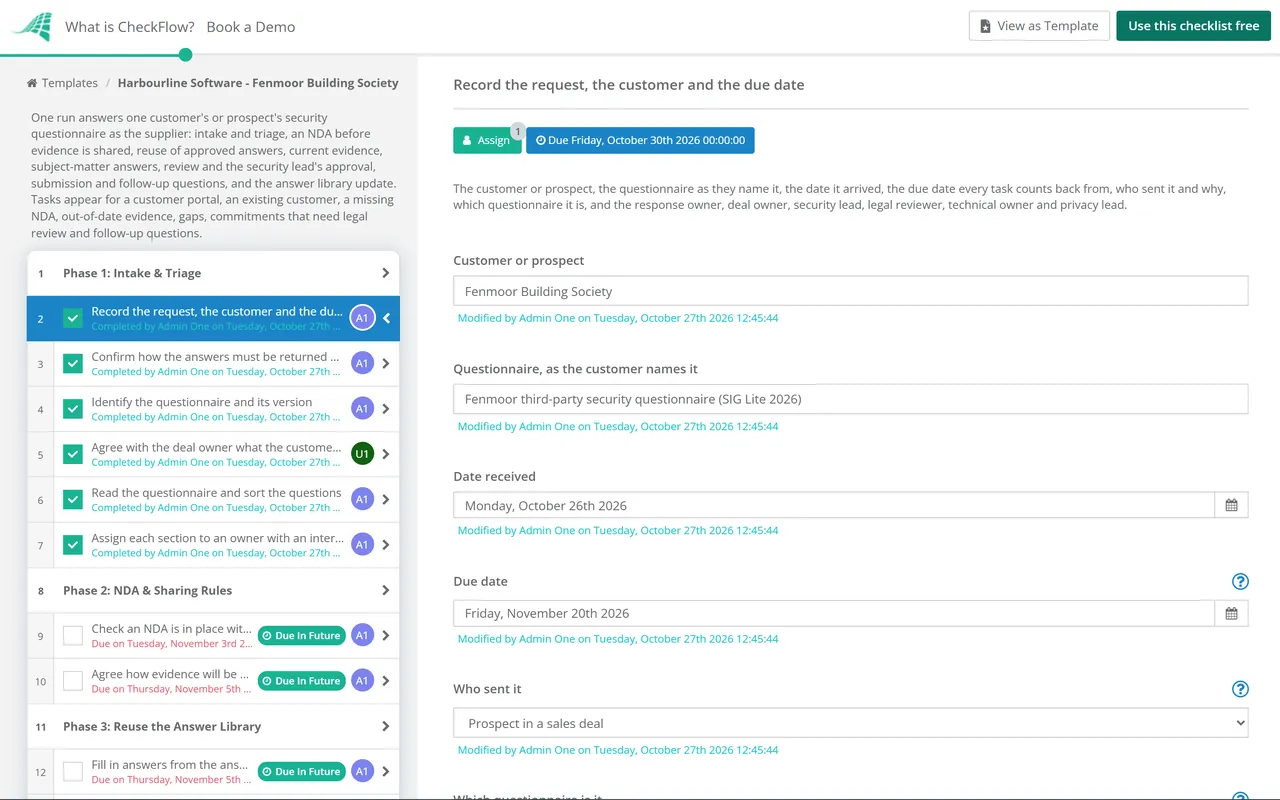
Task: Uncheck Agree with the deal owner task
Action: pos(73,454)
